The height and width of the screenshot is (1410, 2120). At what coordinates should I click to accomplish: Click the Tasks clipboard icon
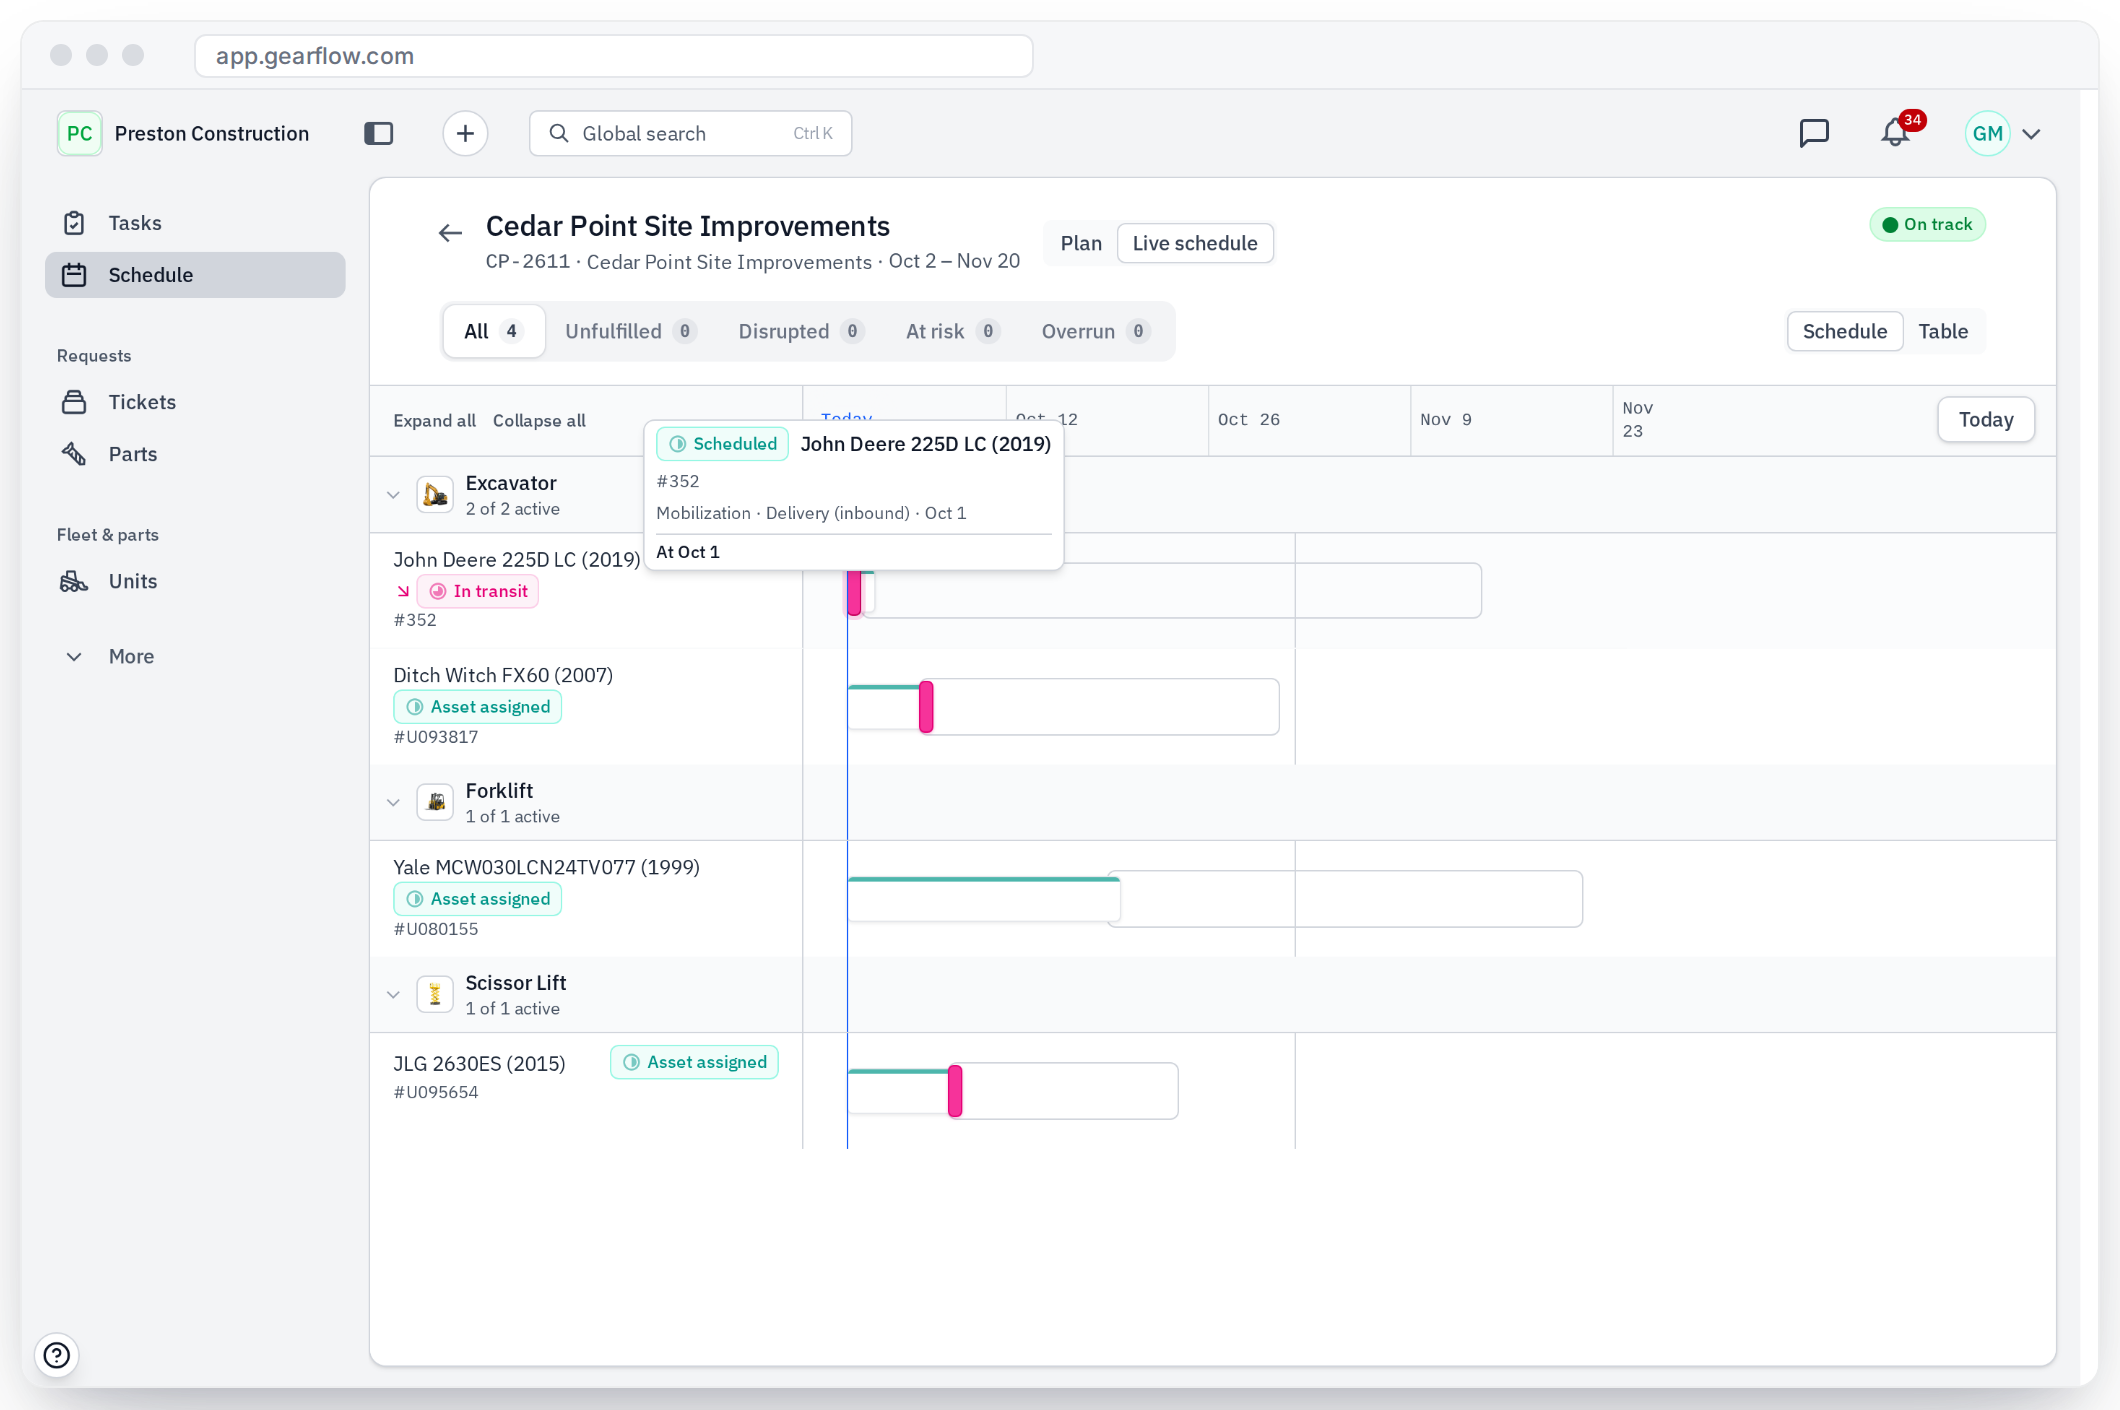coord(74,223)
